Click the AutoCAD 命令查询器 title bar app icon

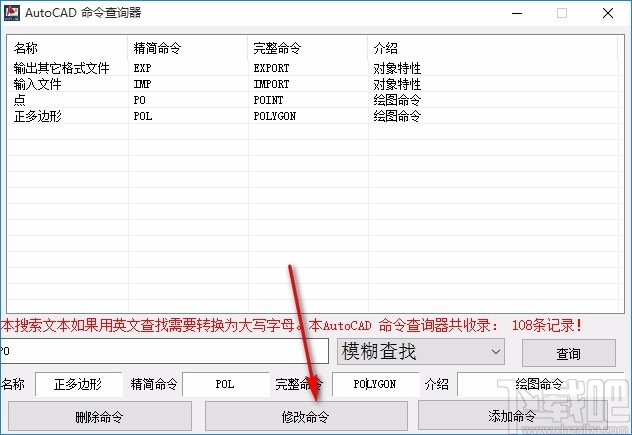(x=12, y=12)
